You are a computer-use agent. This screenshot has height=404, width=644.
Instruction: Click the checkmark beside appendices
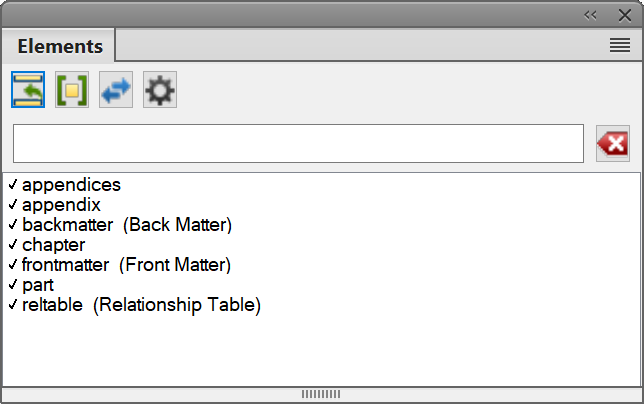(x=13, y=185)
